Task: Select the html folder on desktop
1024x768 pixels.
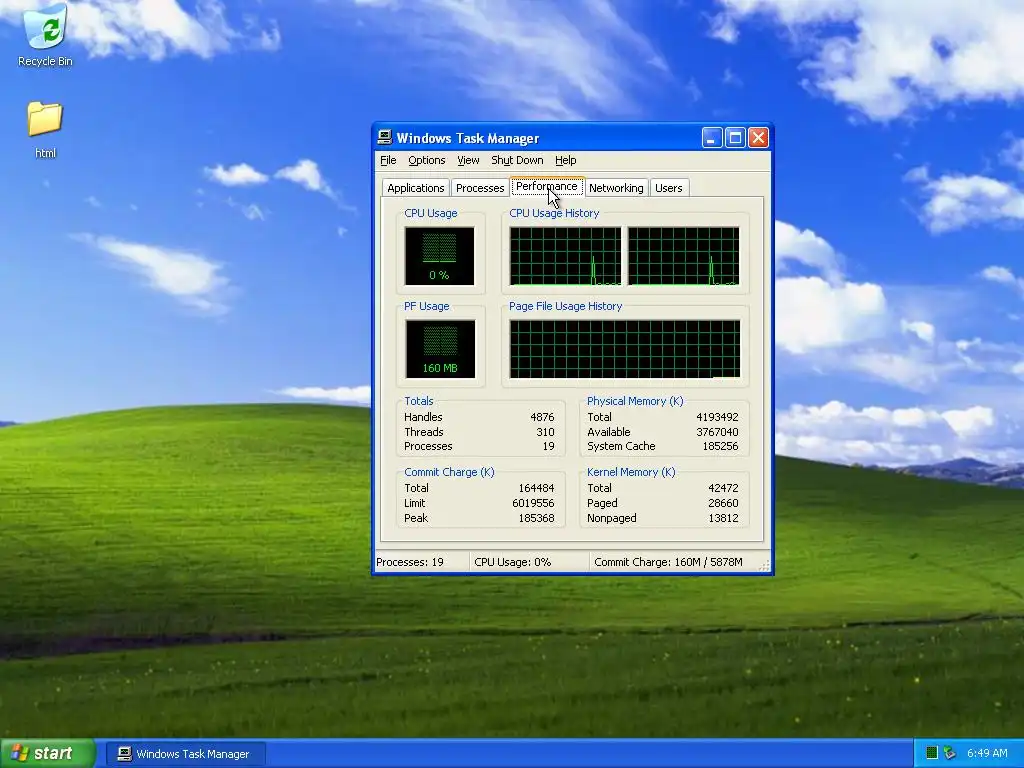Action: (45, 130)
